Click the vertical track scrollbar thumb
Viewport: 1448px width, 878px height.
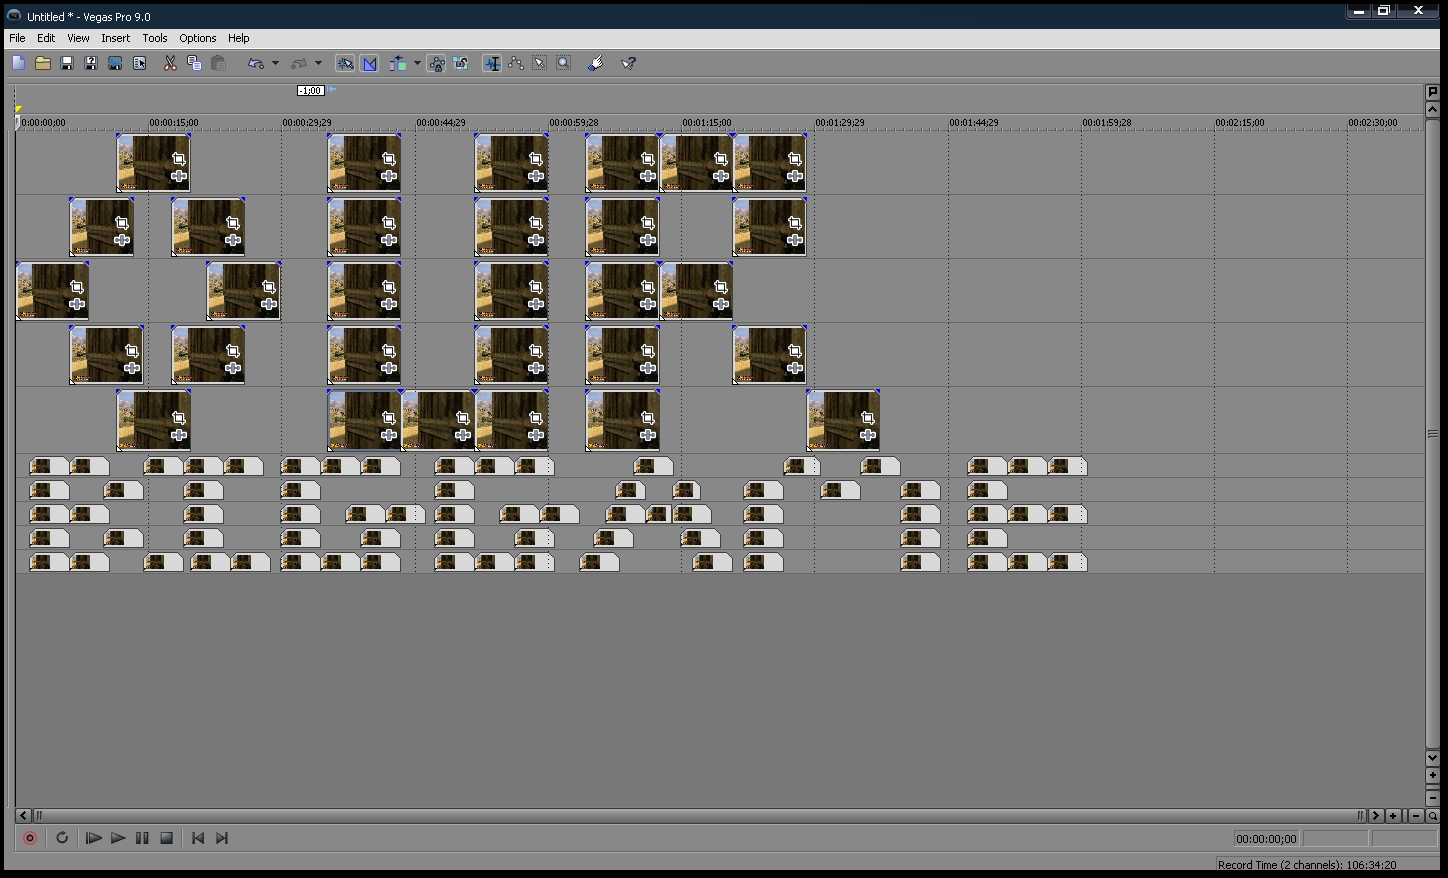(x=1433, y=433)
